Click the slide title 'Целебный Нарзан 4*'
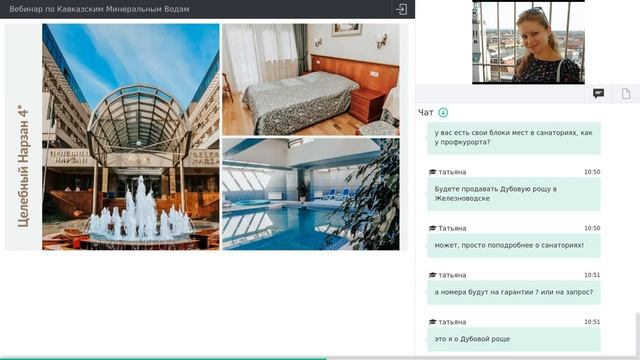 [23, 166]
